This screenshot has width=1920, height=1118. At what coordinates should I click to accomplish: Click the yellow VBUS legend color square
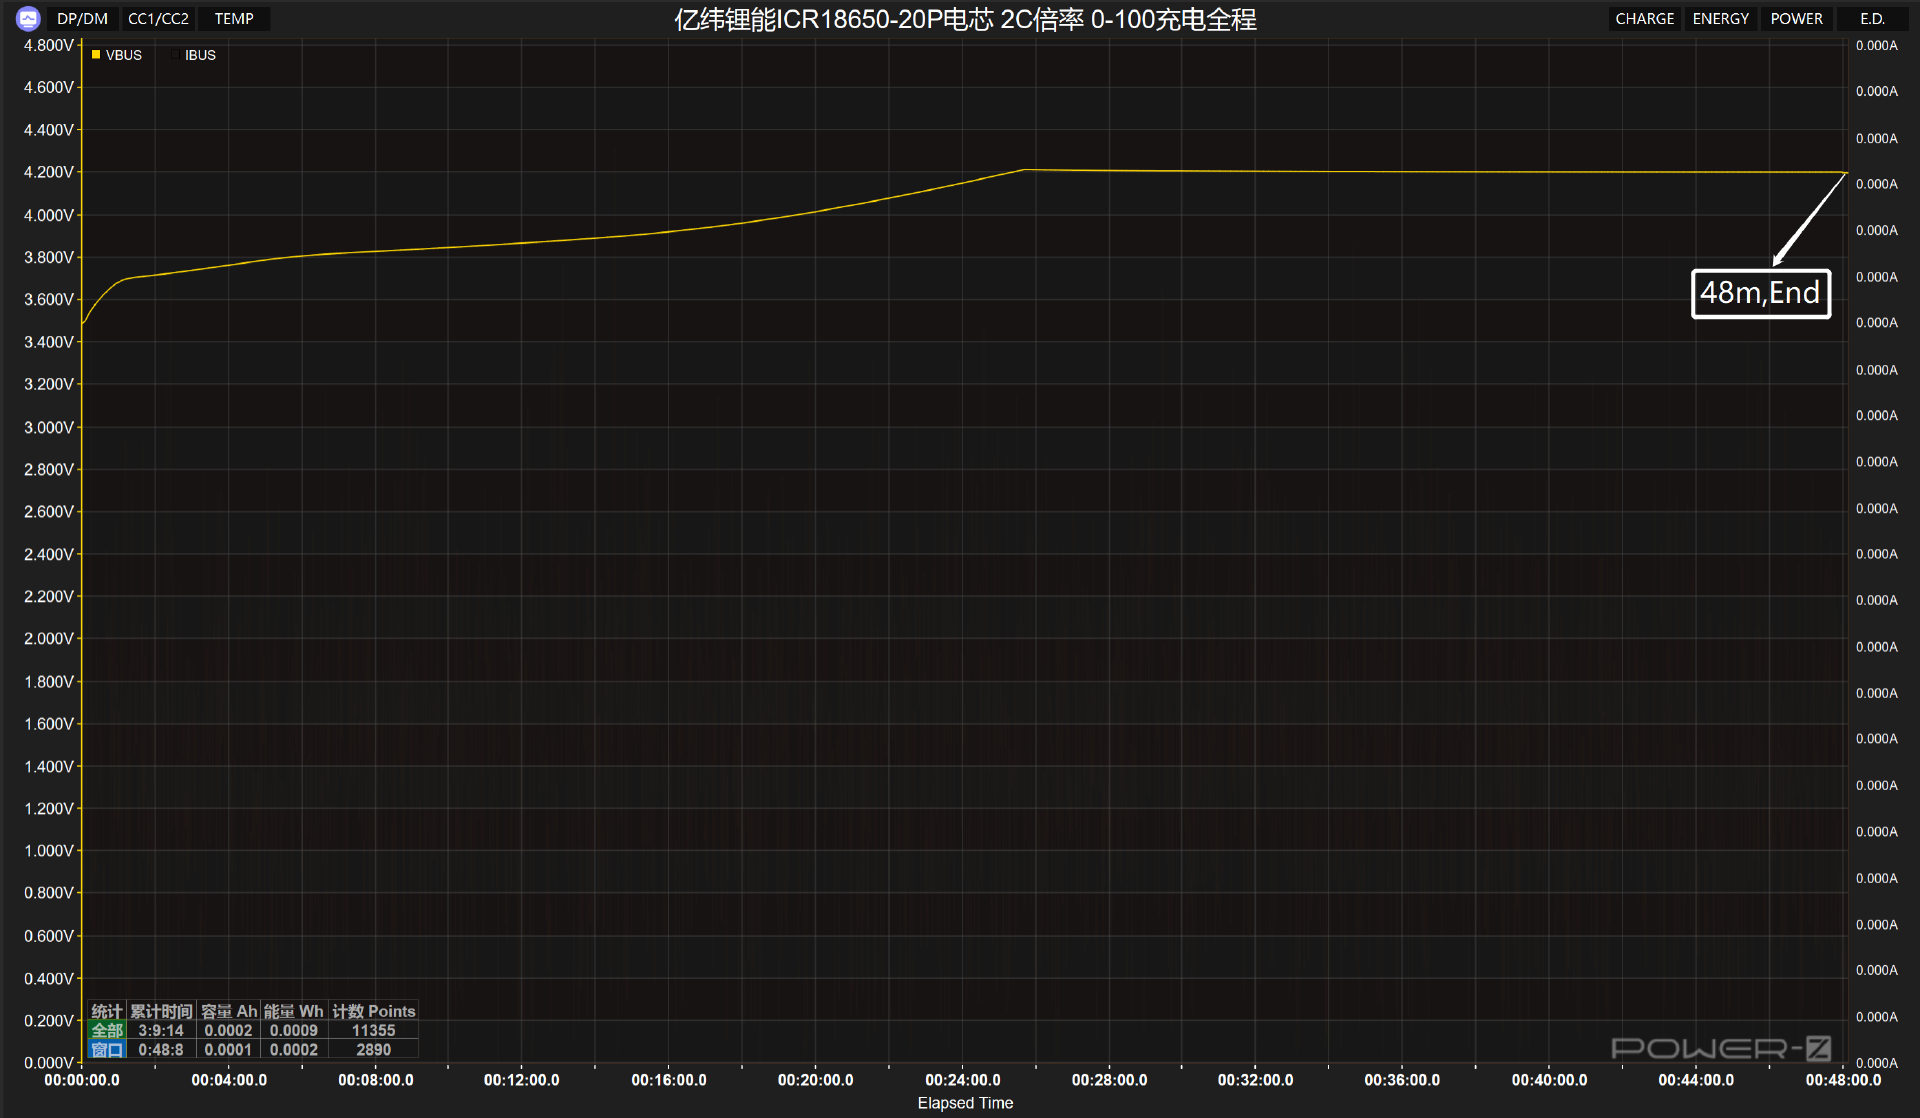[x=96, y=55]
